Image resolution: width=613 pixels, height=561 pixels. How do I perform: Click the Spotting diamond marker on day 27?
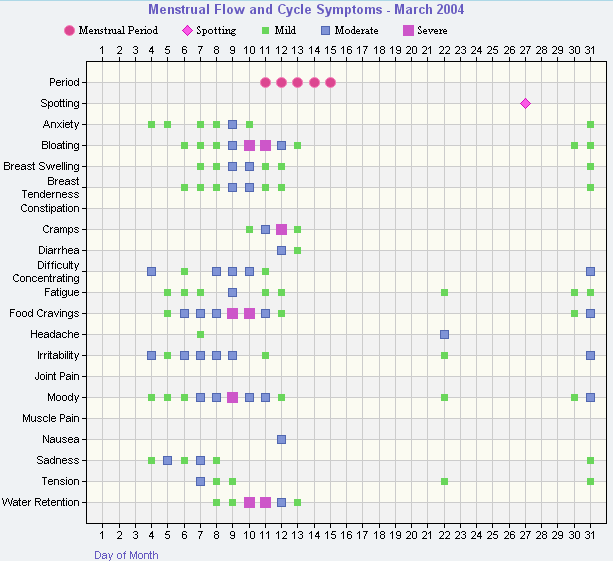[x=526, y=103]
